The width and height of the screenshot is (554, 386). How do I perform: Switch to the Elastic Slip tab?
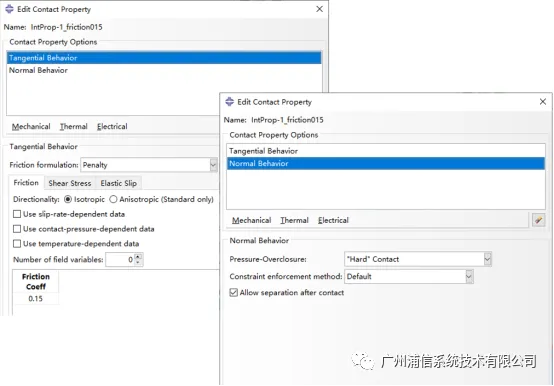[118, 183]
